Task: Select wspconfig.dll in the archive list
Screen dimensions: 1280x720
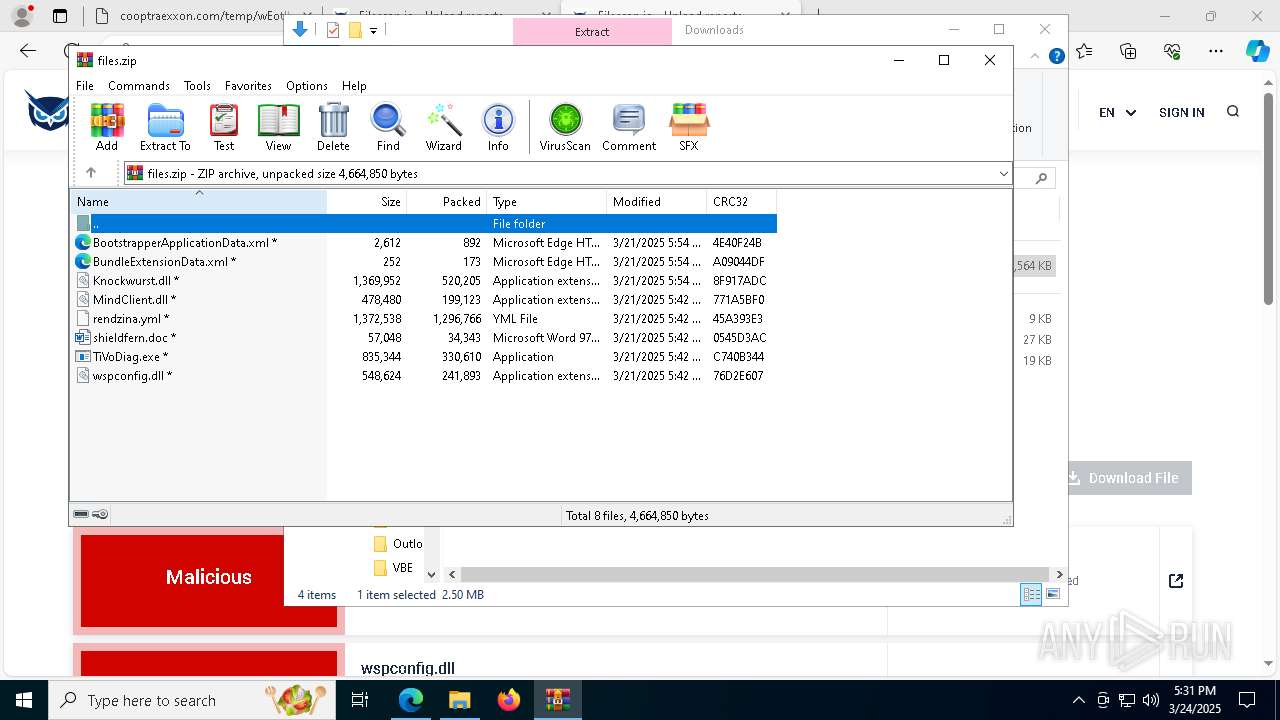Action: tap(424, 375)
